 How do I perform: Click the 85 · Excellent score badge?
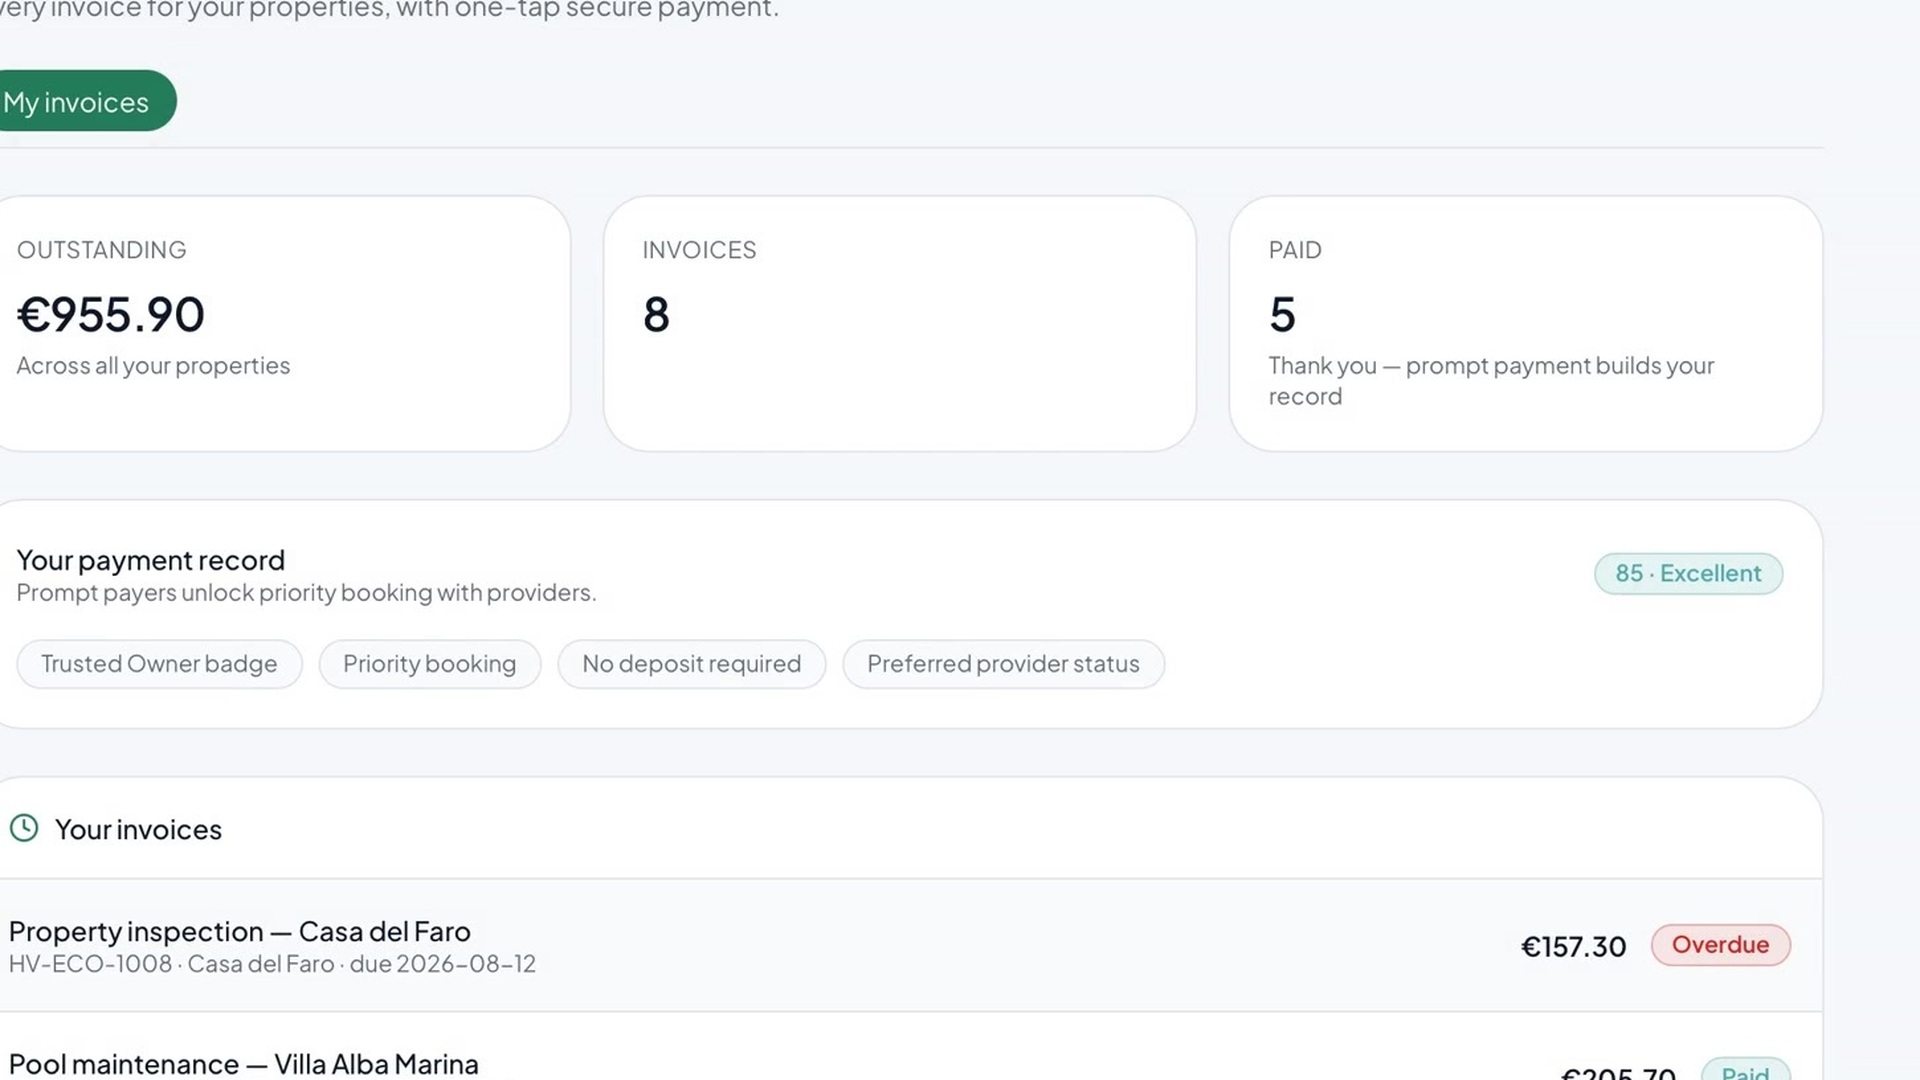coord(1688,574)
